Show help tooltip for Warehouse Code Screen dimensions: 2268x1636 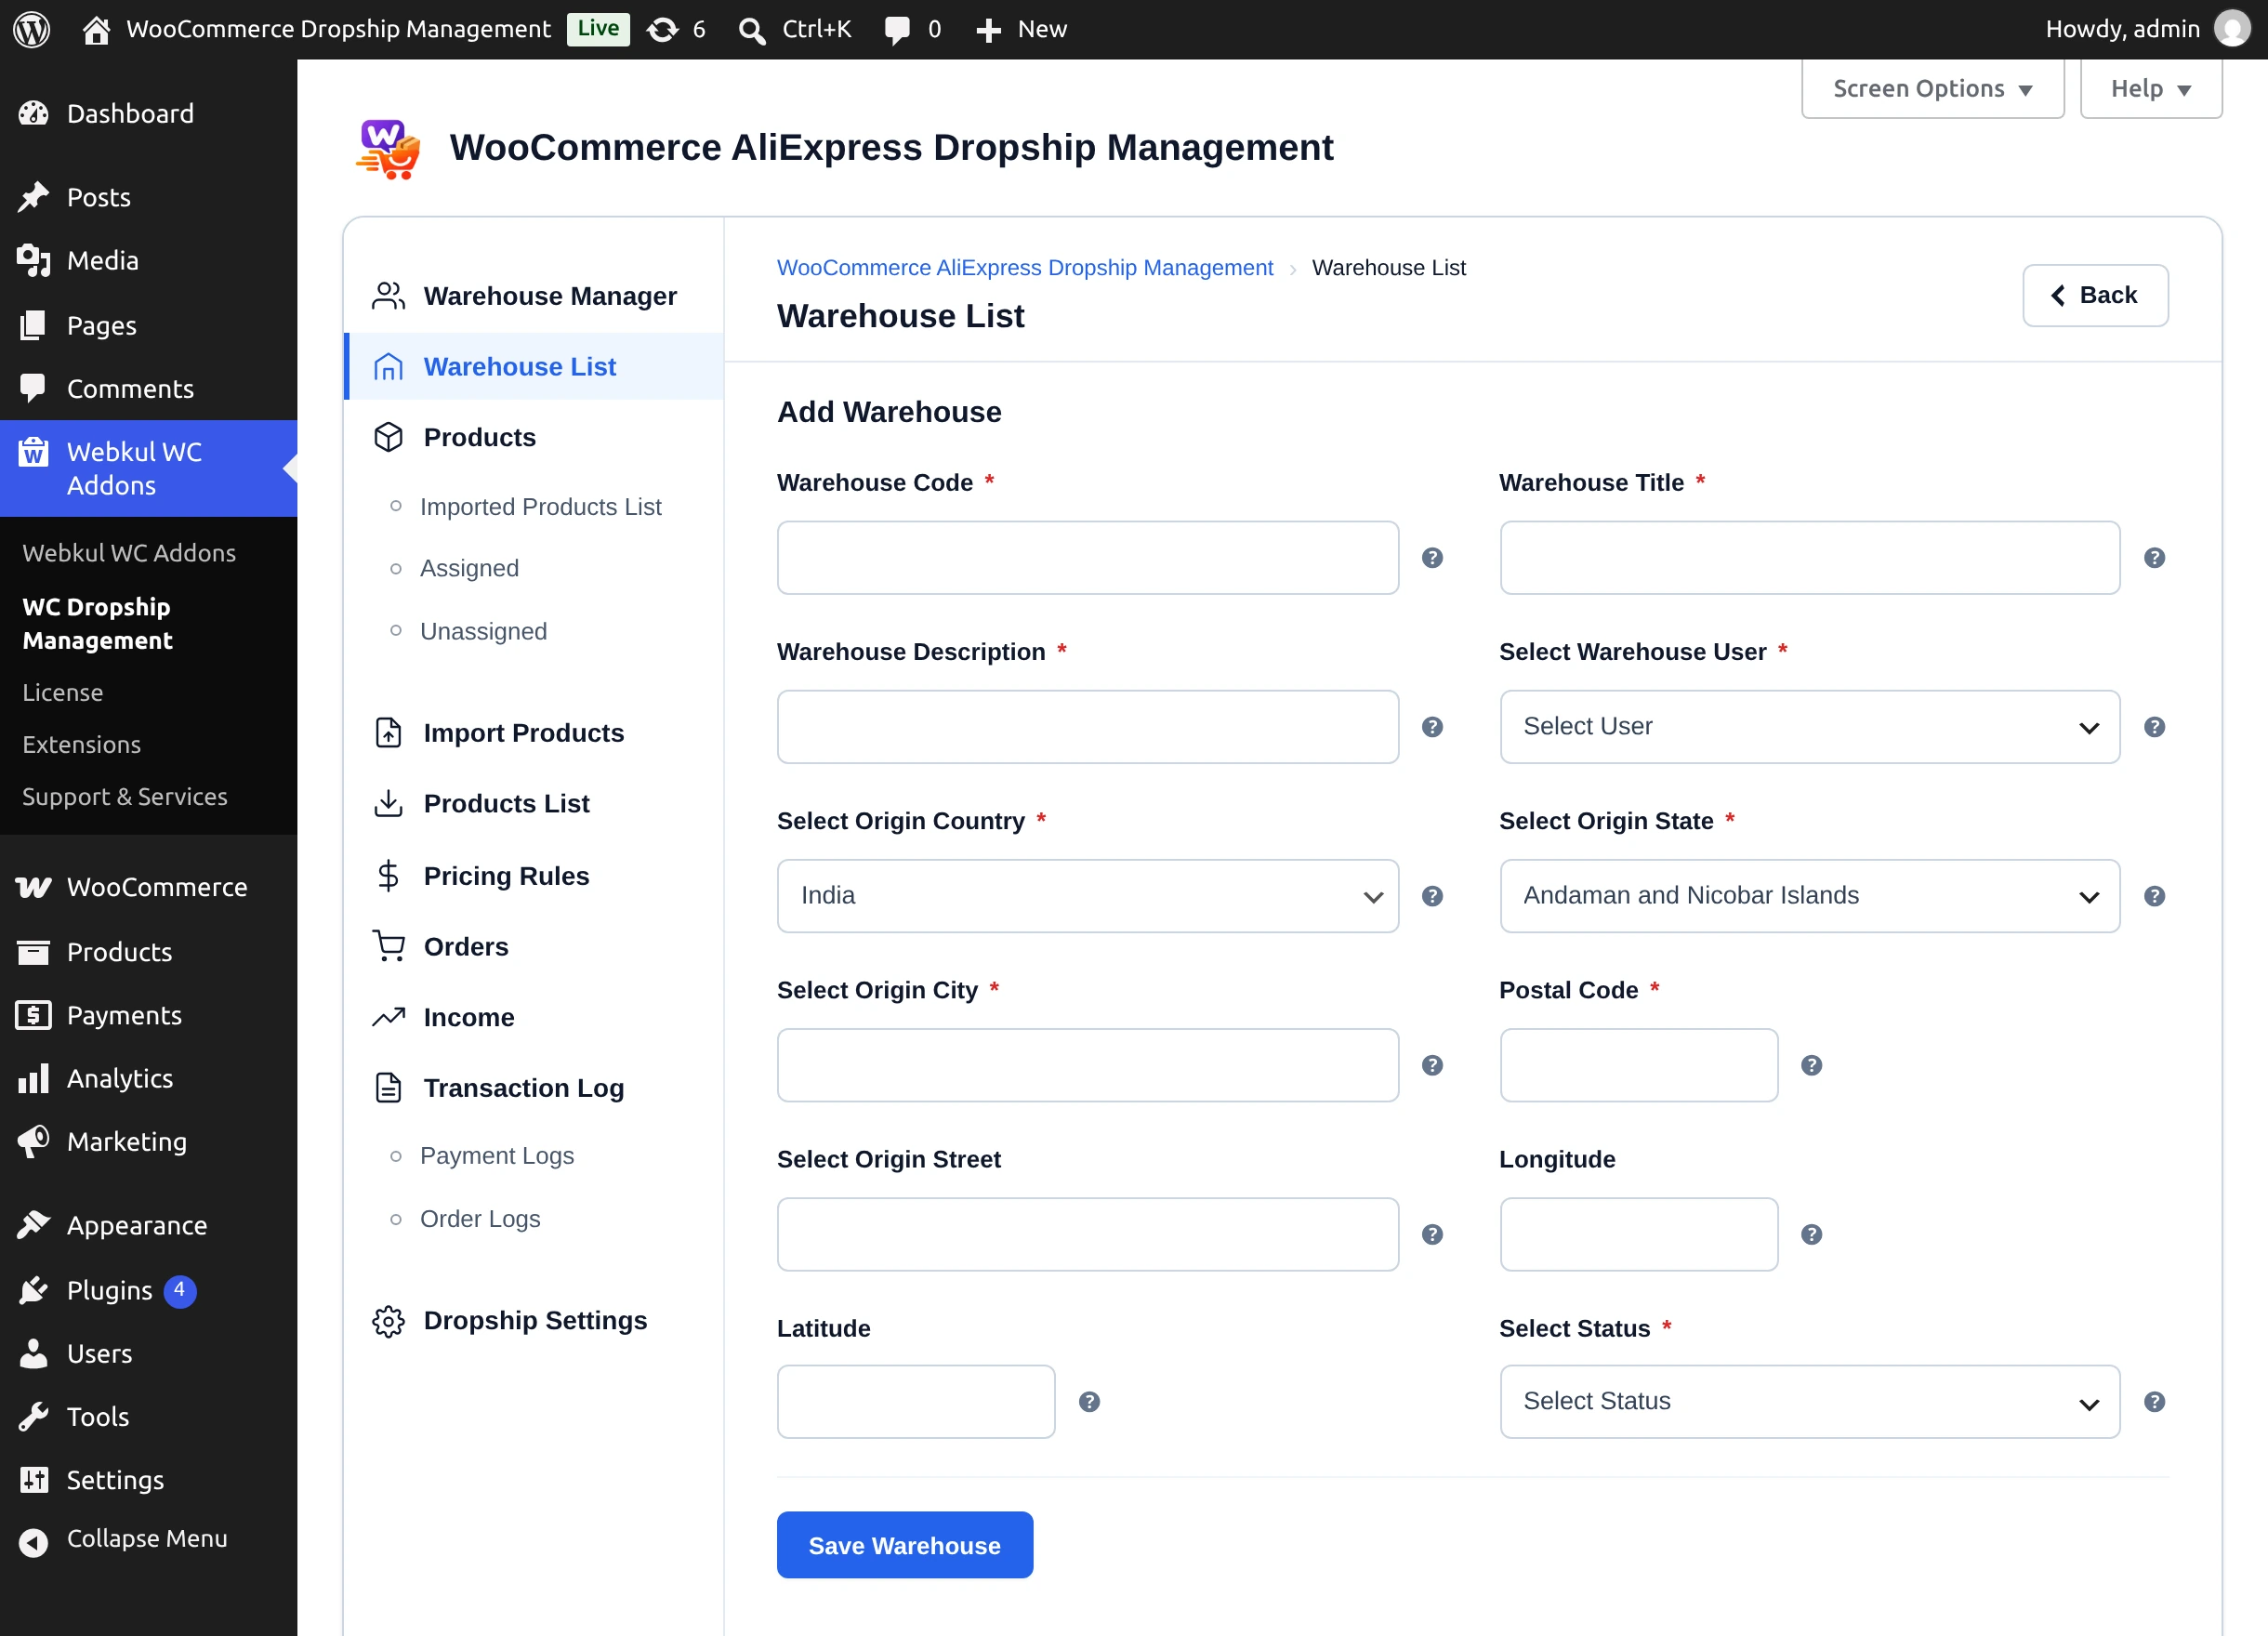pos(1432,558)
